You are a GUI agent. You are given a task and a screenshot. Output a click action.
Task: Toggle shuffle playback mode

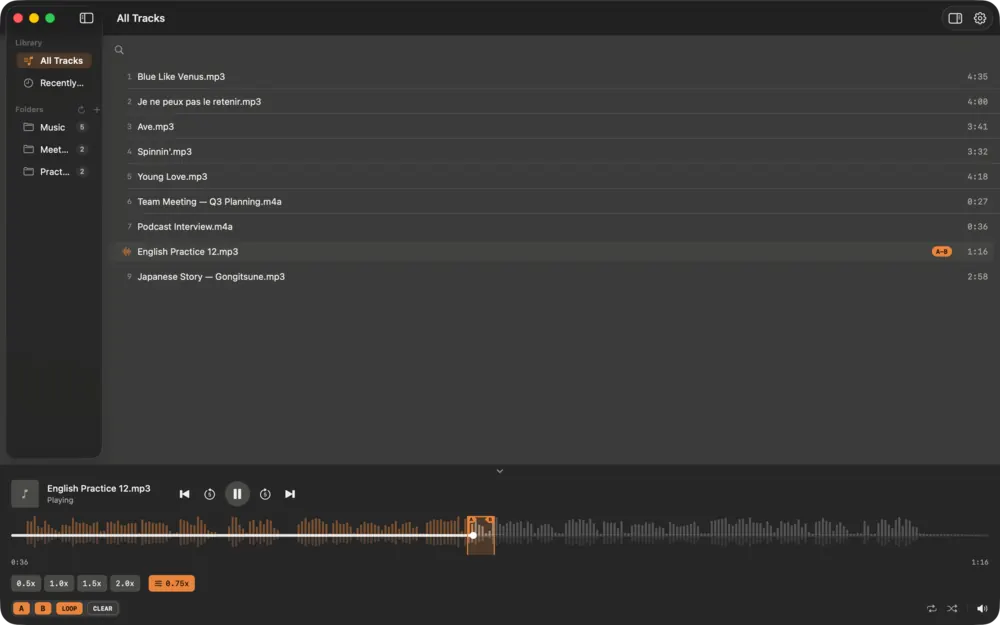coord(952,608)
